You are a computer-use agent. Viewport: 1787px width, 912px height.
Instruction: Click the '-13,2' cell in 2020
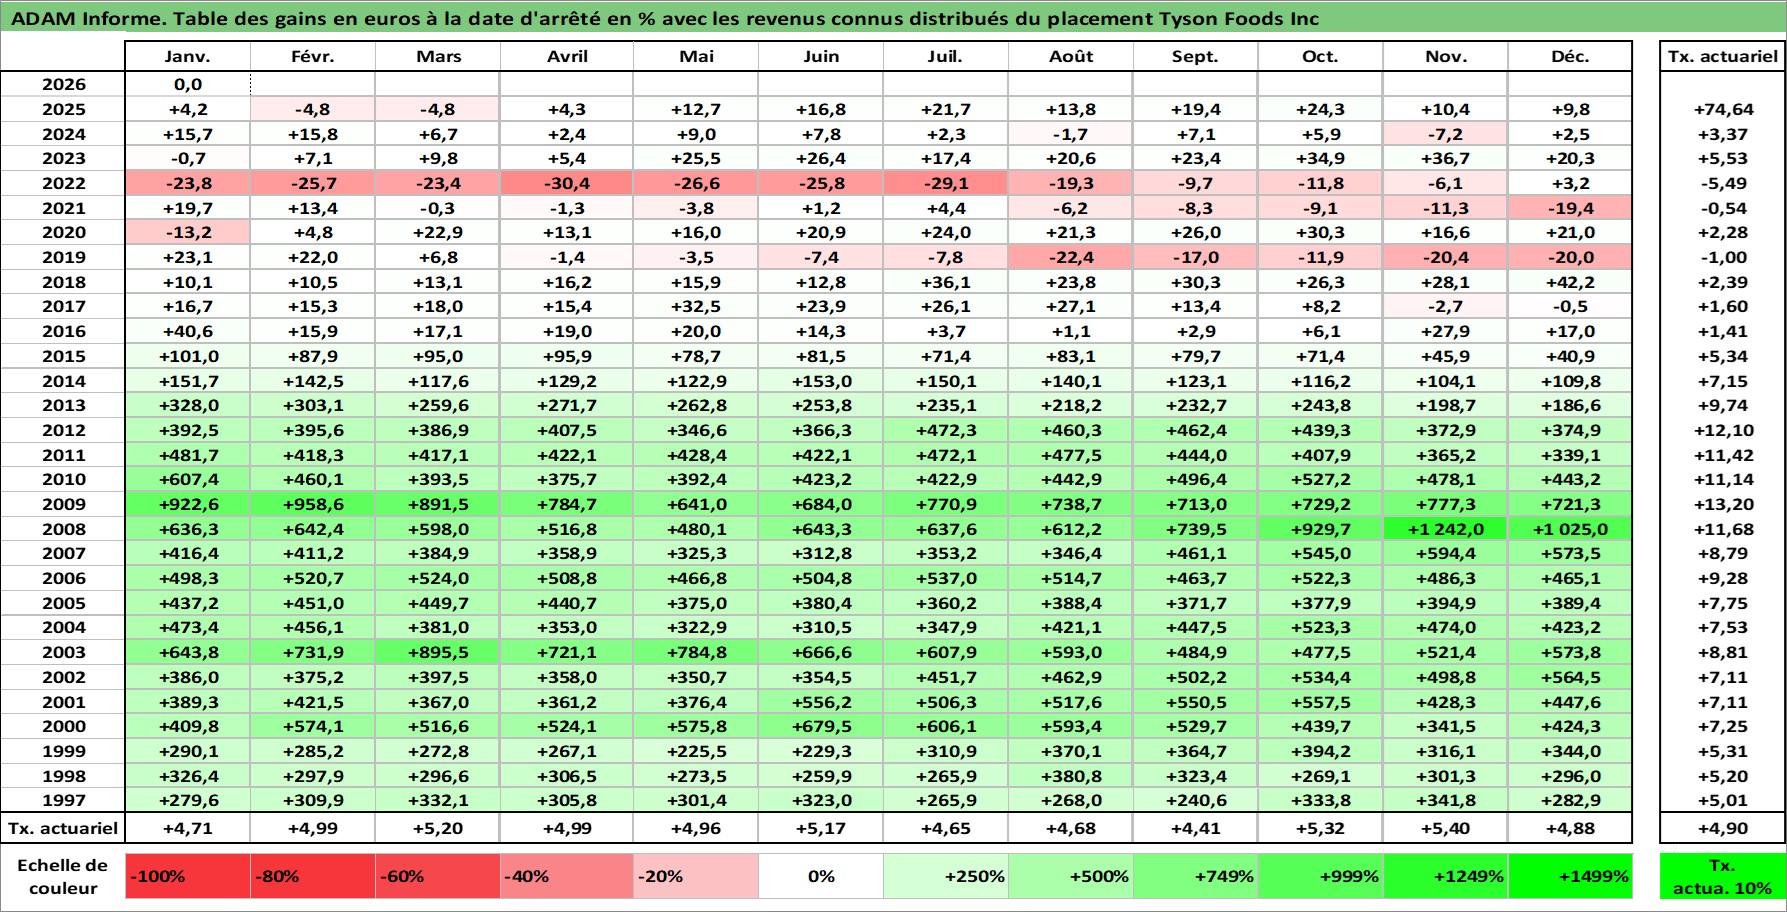(x=188, y=232)
